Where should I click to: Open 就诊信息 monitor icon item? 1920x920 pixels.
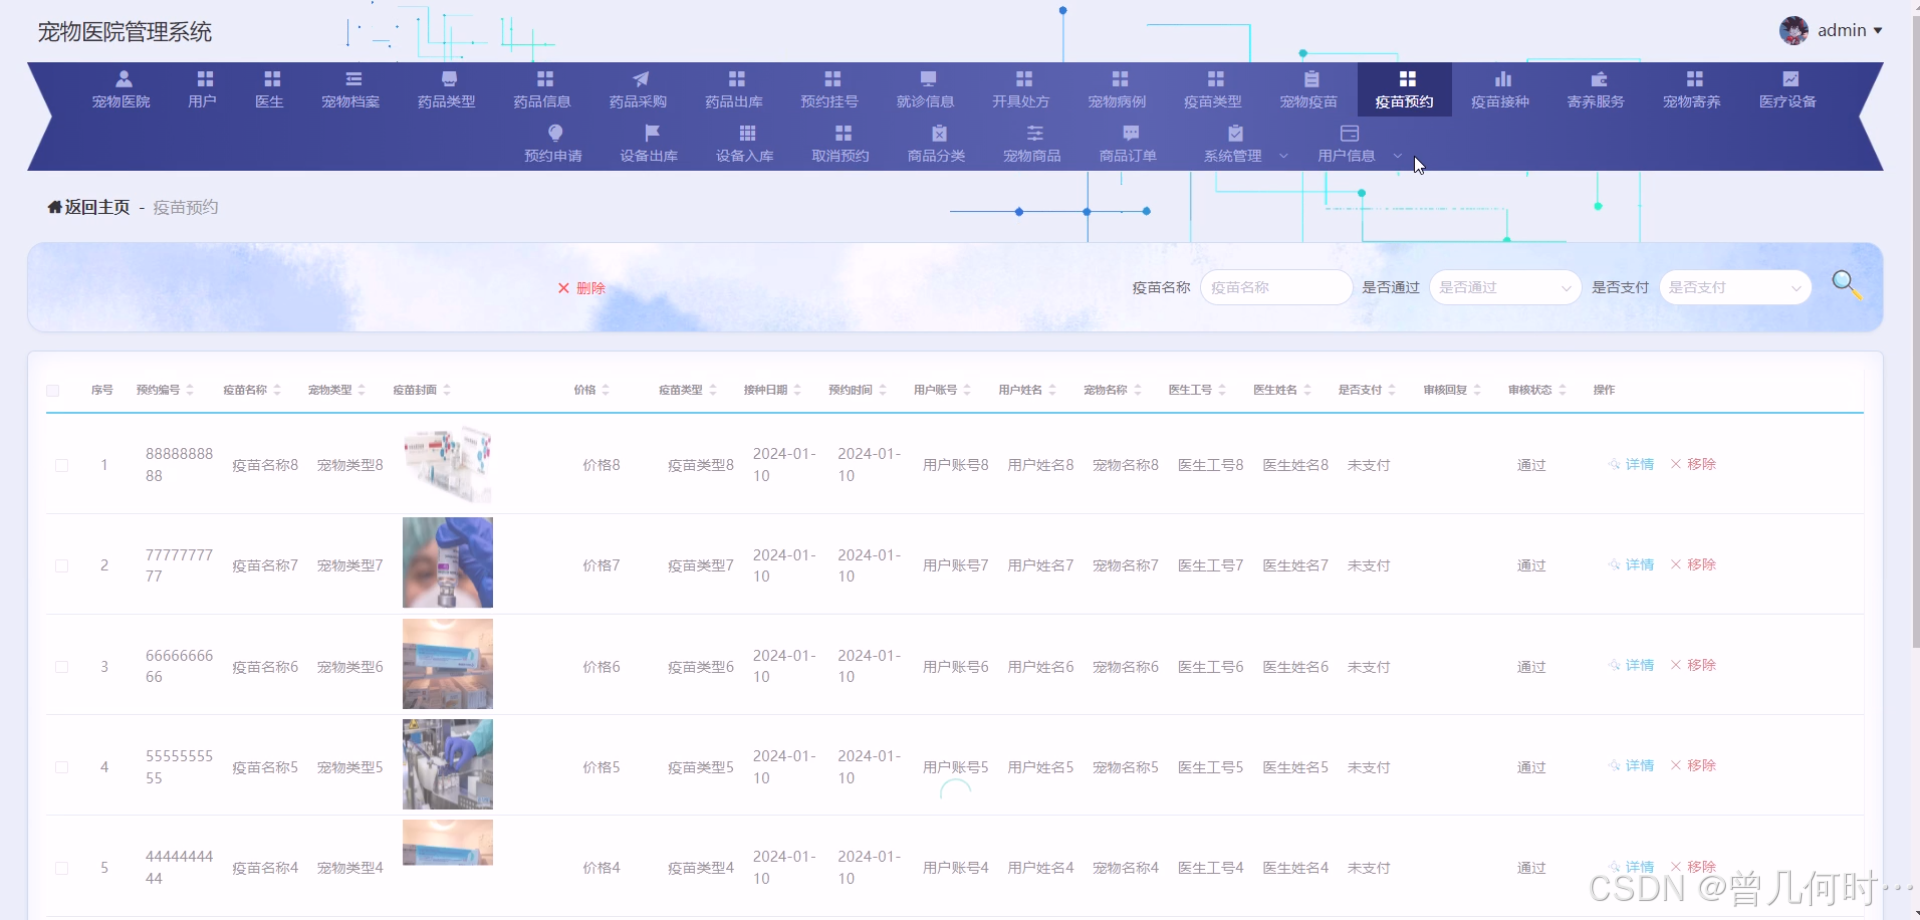[926, 89]
